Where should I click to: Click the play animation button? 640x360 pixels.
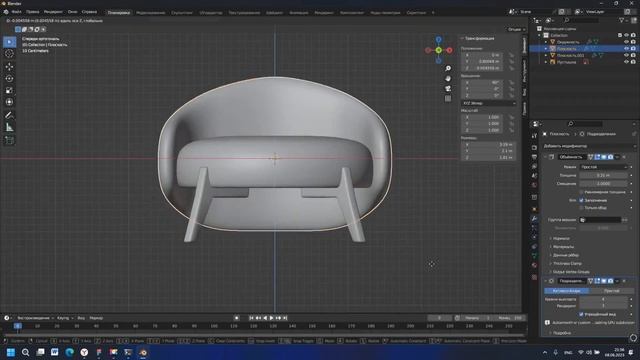coord(271,318)
